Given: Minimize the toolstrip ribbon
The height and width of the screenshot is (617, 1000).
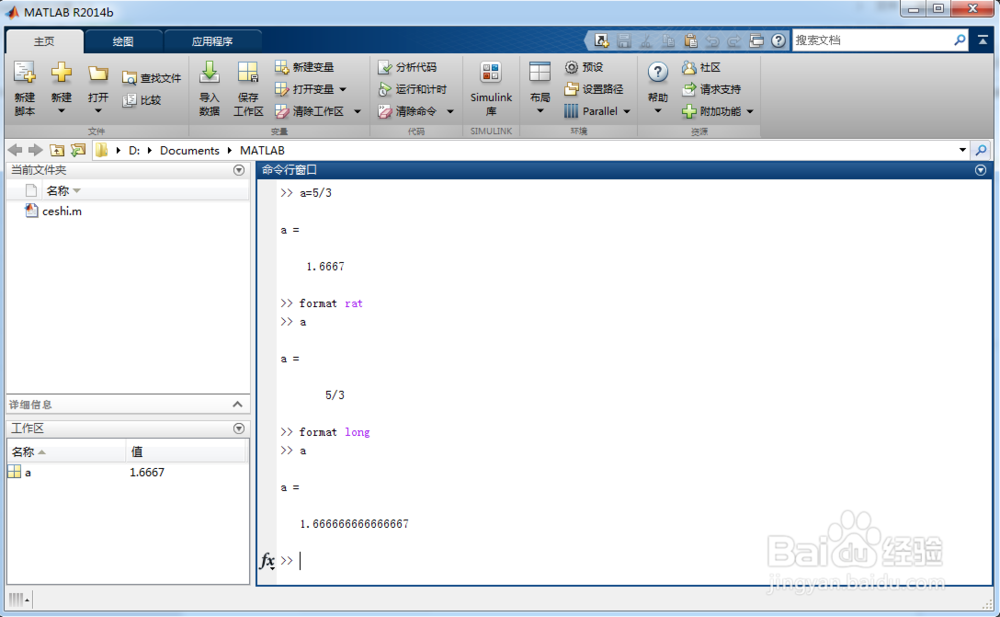Looking at the screenshot, I should [983, 40].
